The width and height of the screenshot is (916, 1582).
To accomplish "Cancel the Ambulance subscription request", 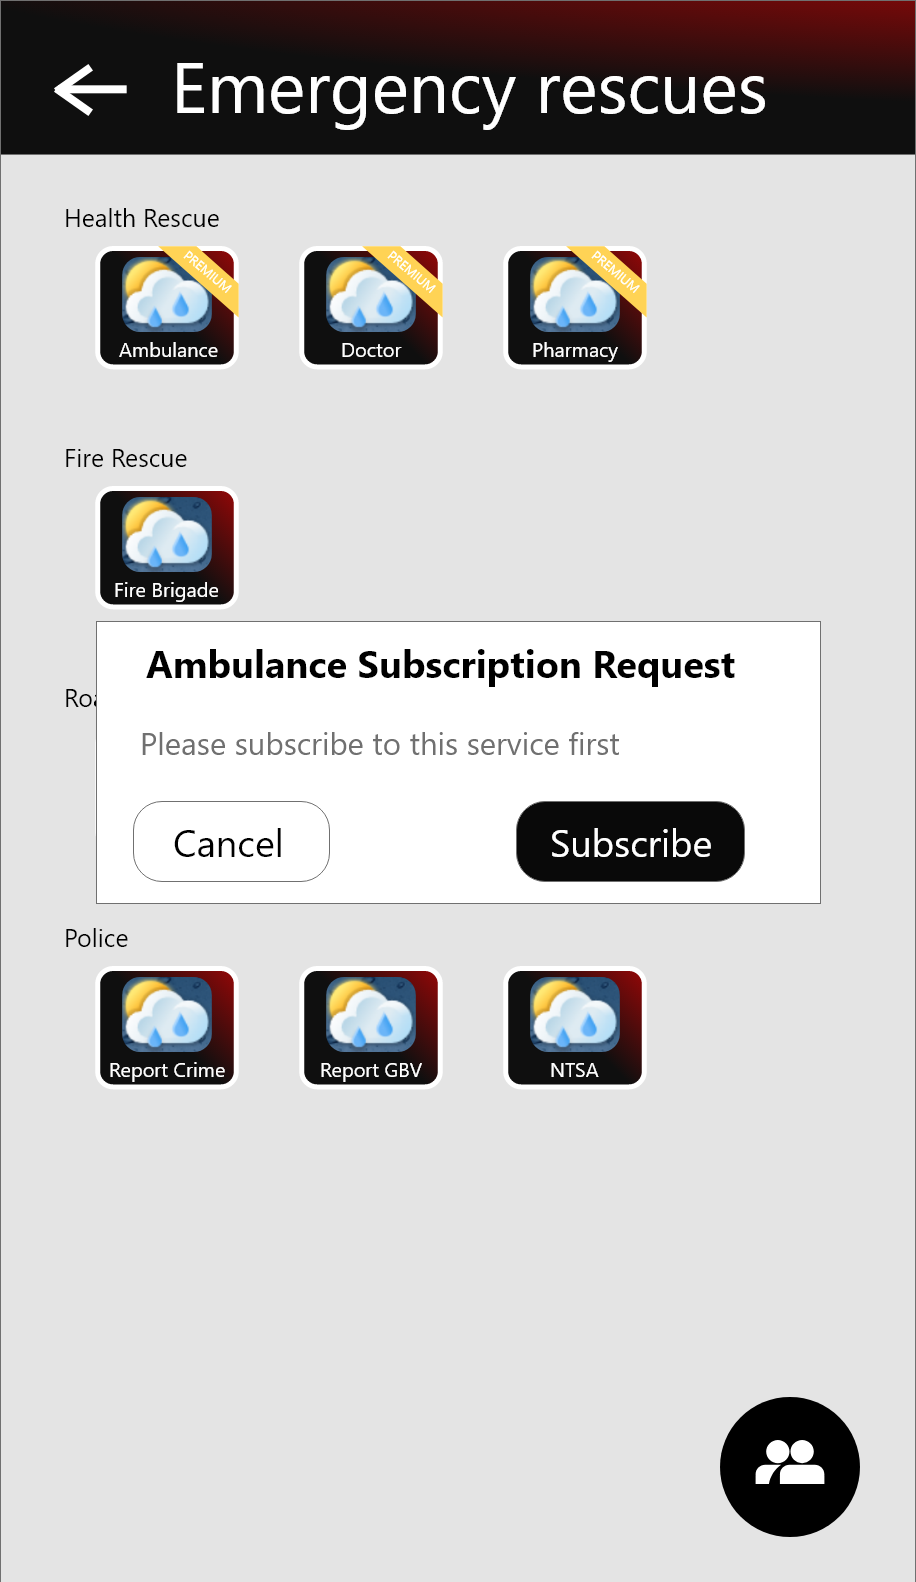I will [x=231, y=842].
